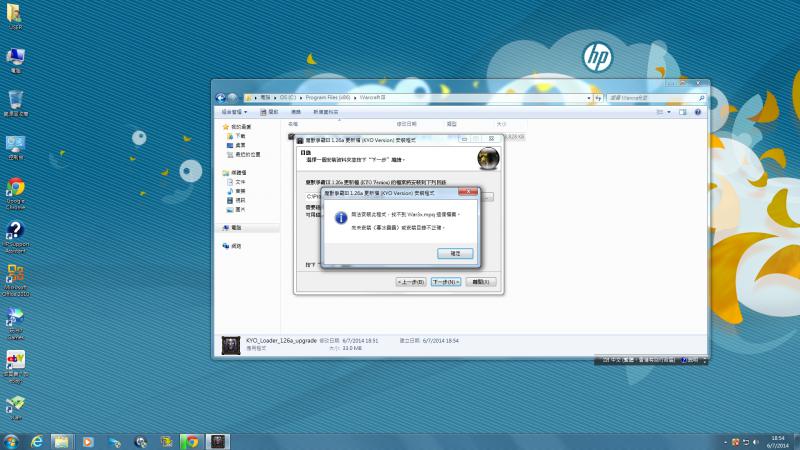This screenshot has height=450, width=800.
Task: Select Program Files (x86) in address breadcrumb
Action: click(x=329, y=98)
